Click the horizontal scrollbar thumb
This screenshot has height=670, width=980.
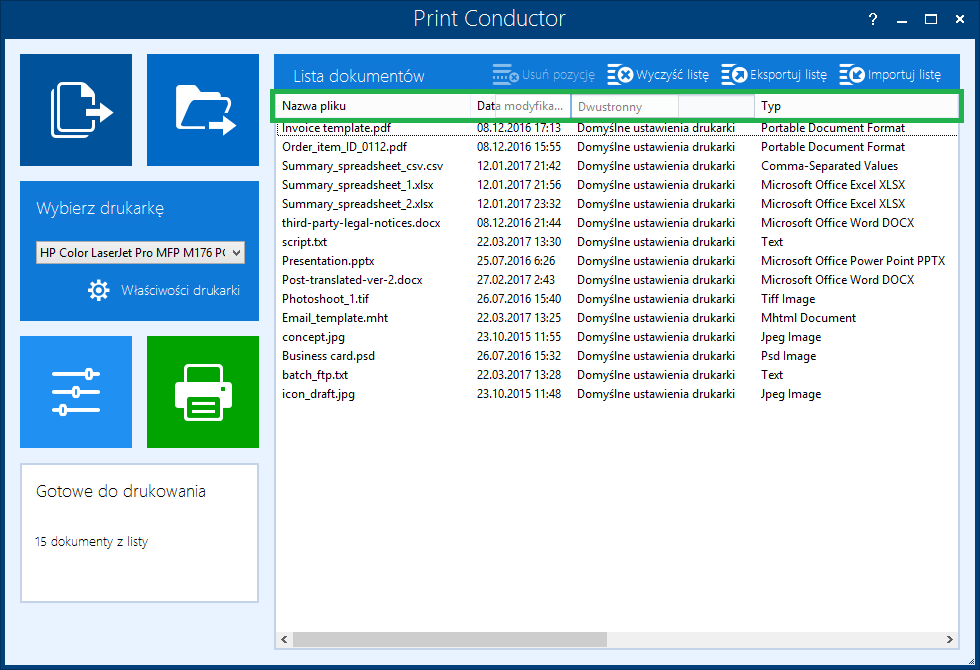(450, 639)
